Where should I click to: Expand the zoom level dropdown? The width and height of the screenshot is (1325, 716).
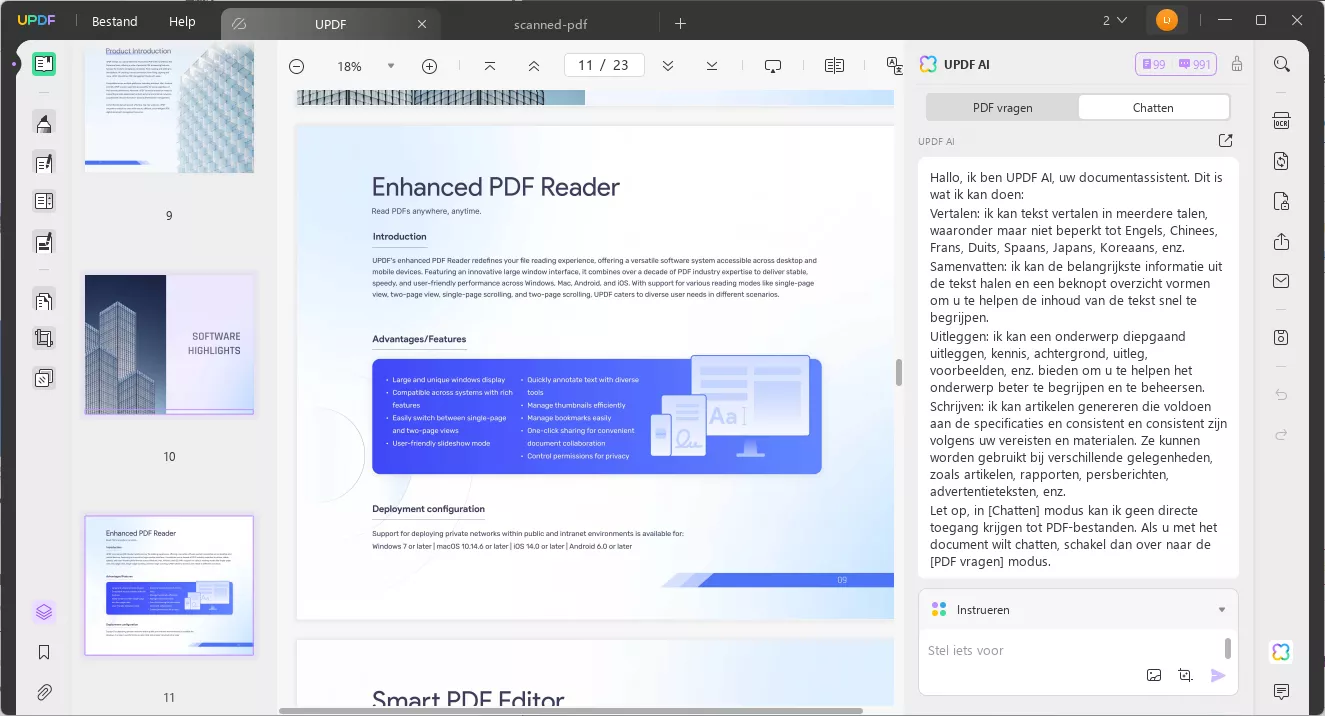[391, 66]
